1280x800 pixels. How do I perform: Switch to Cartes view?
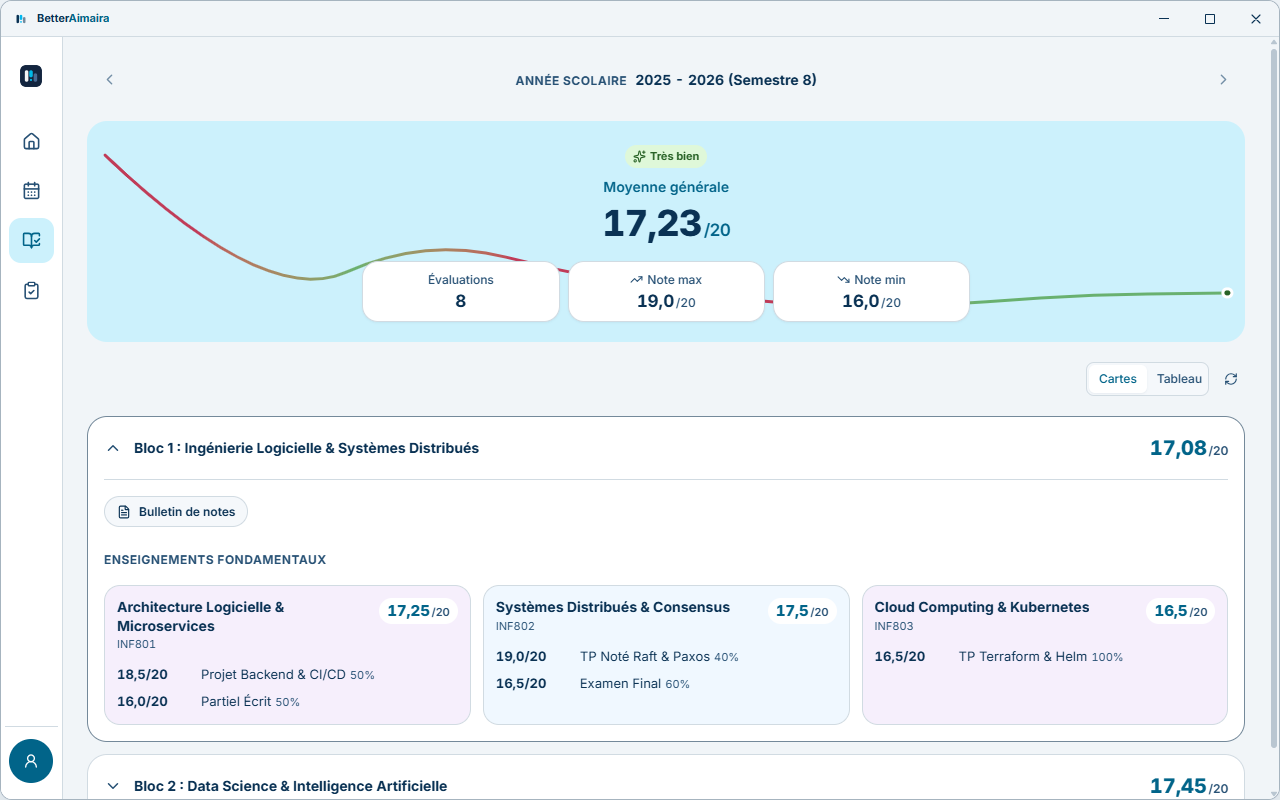(1118, 379)
